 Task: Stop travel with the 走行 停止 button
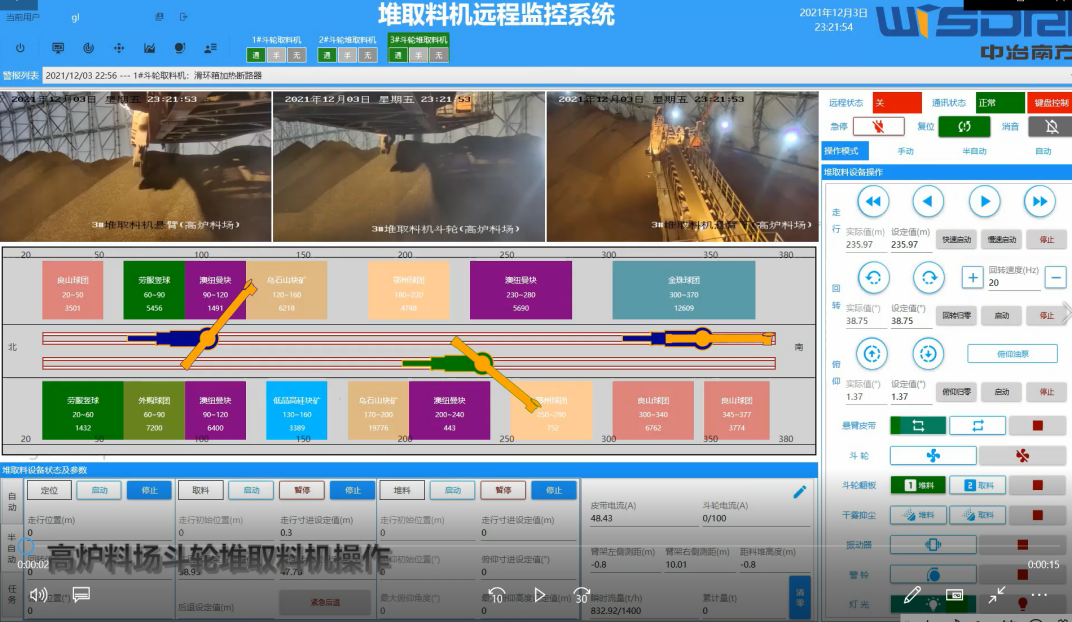pyautogui.click(x=1047, y=239)
